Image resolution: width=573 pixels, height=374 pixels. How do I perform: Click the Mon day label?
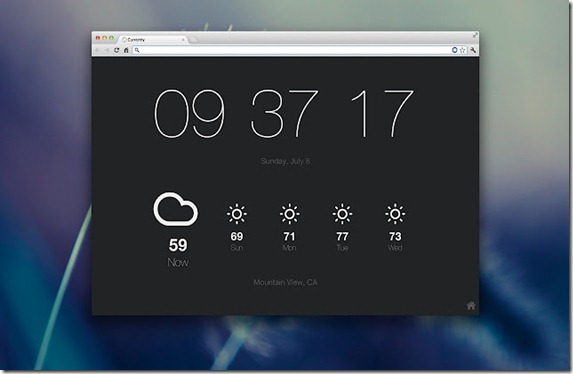(x=289, y=248)
